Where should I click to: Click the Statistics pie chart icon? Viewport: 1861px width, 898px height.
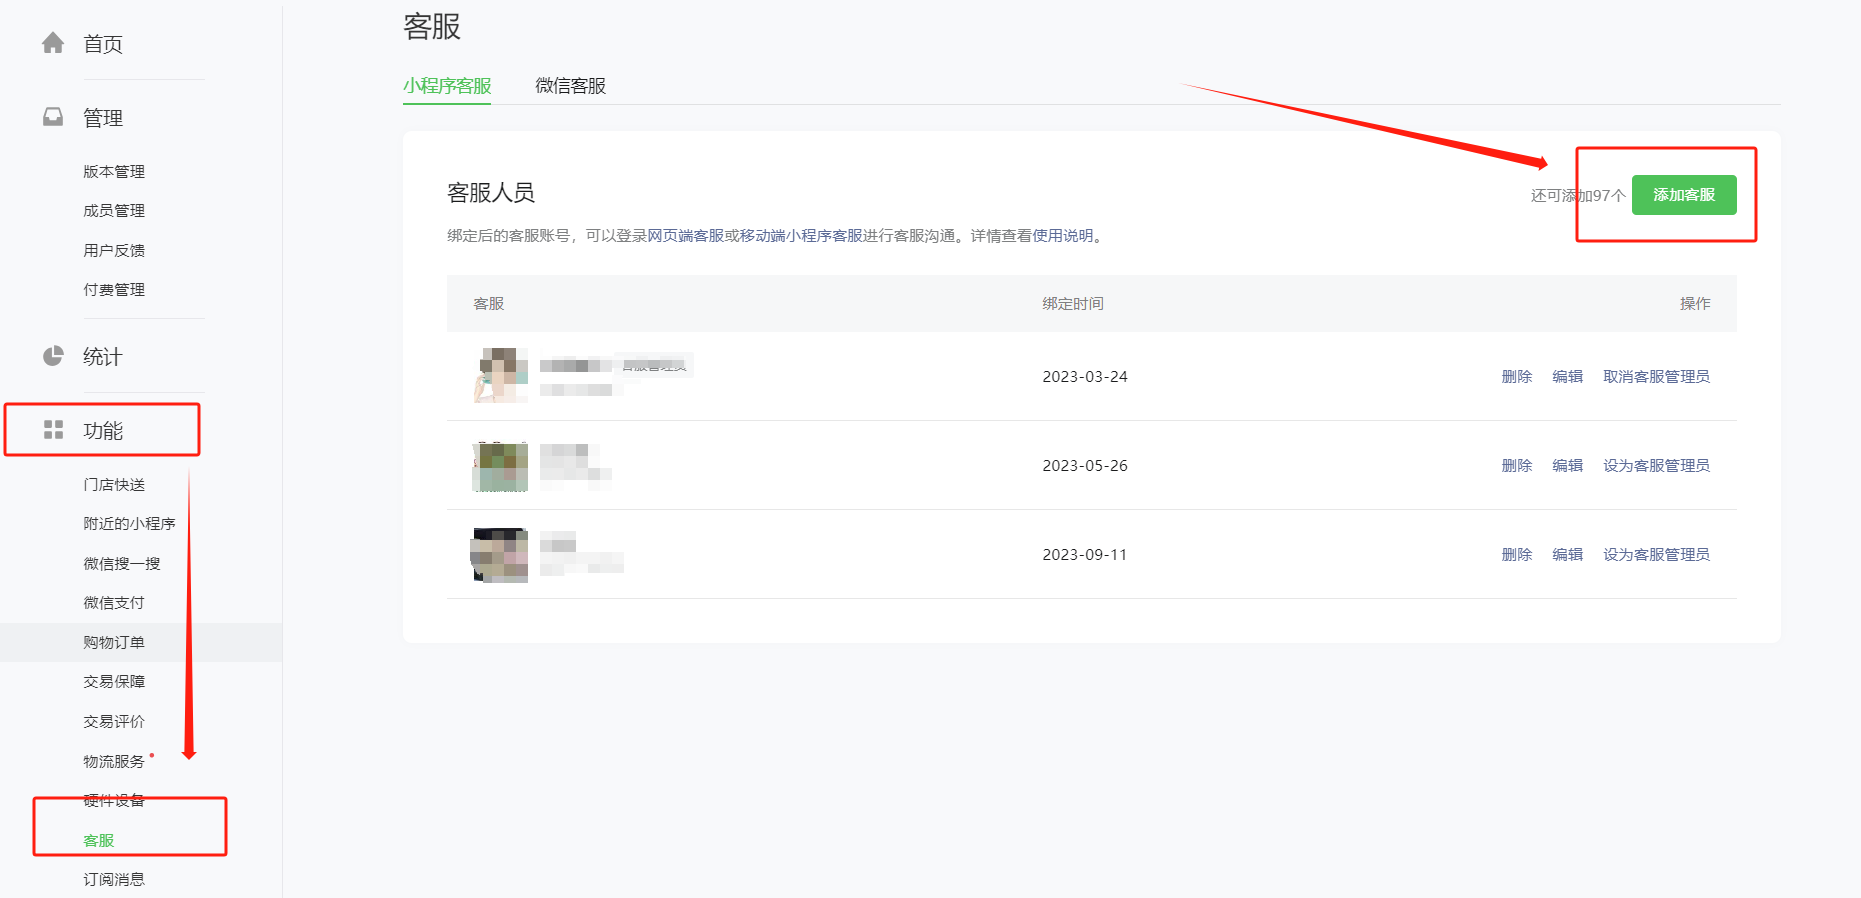coord(53,356)
